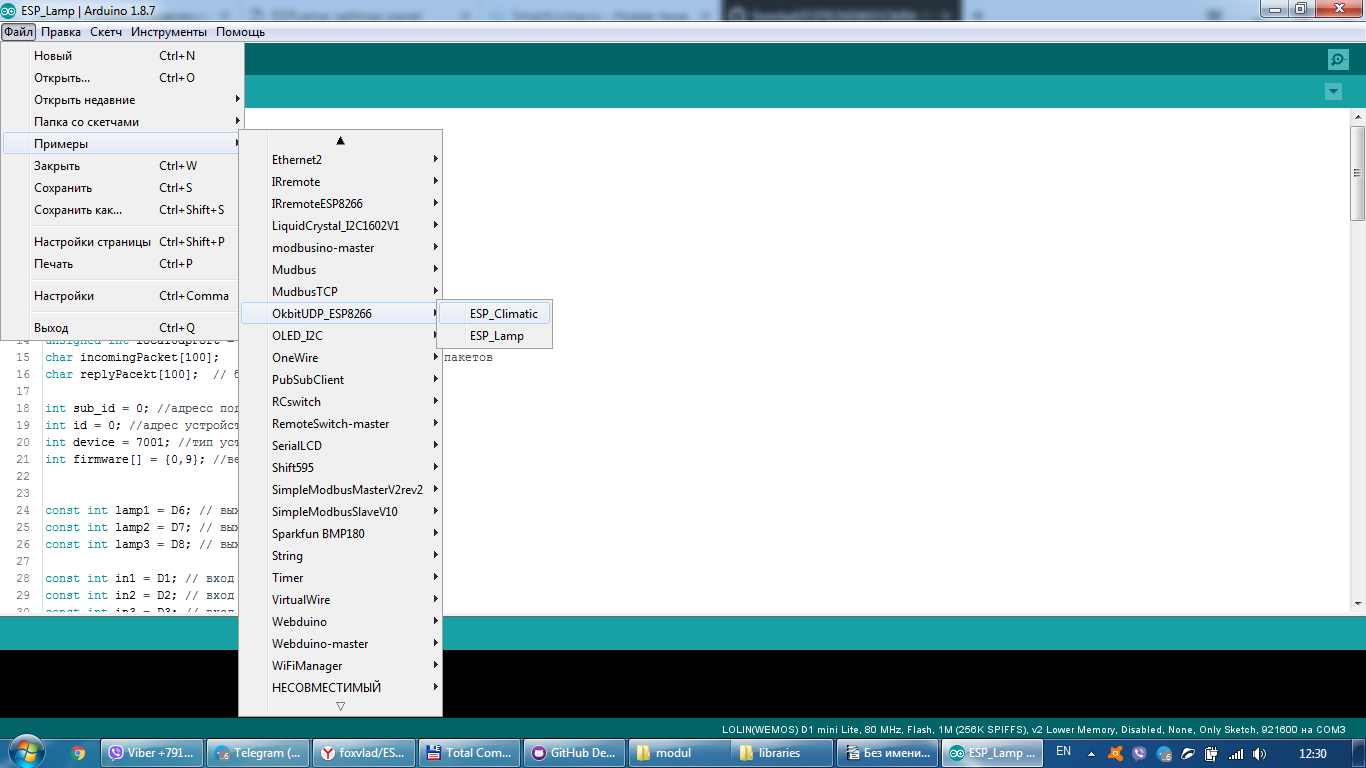Expand the Mudbus examples
Viewport: 1366px width, 768px height.
[x=340, y=270]
